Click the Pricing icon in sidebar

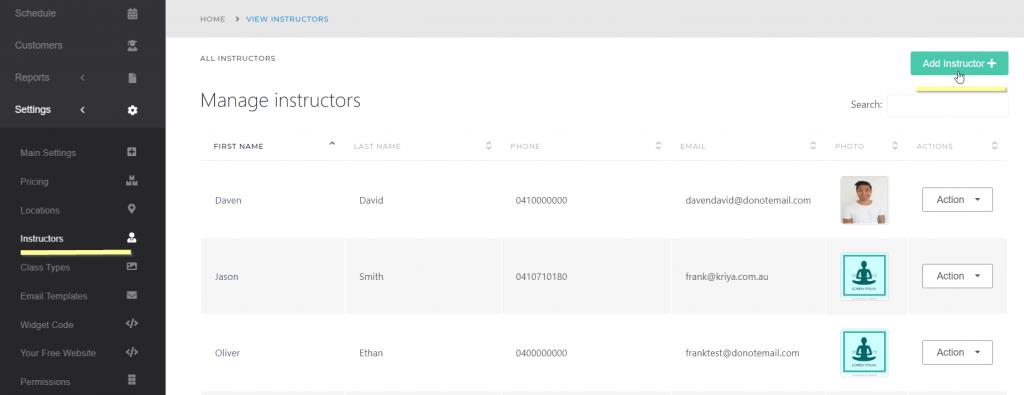(x=131, y=181)
